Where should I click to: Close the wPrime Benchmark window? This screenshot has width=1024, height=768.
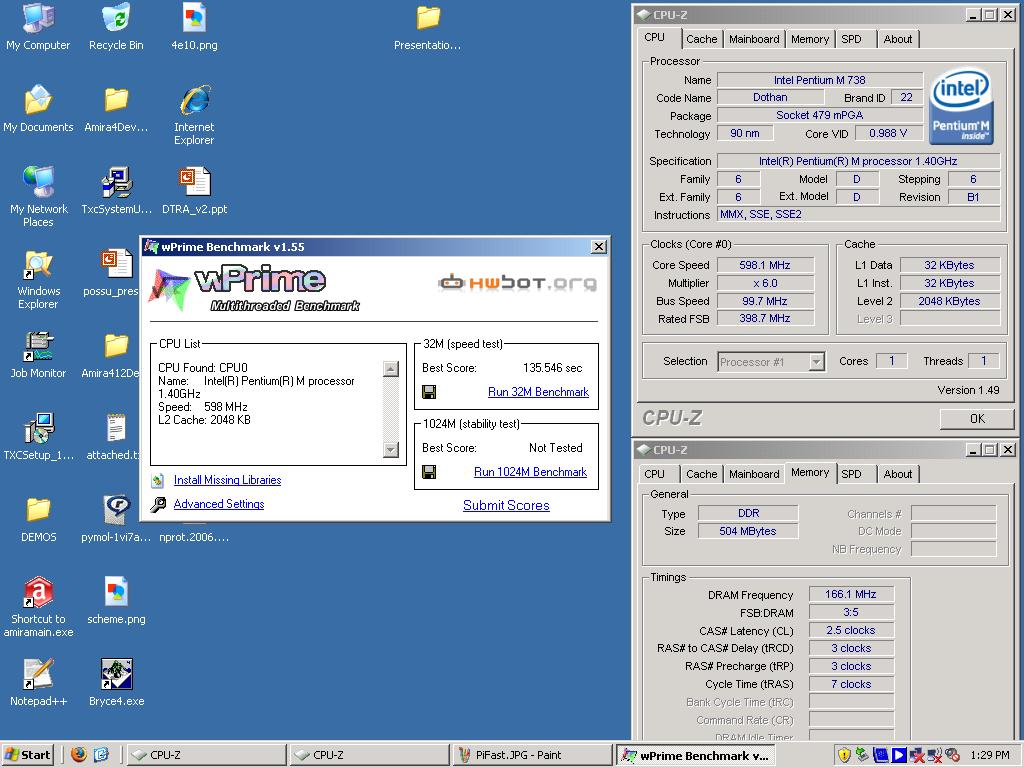point(599,247)
